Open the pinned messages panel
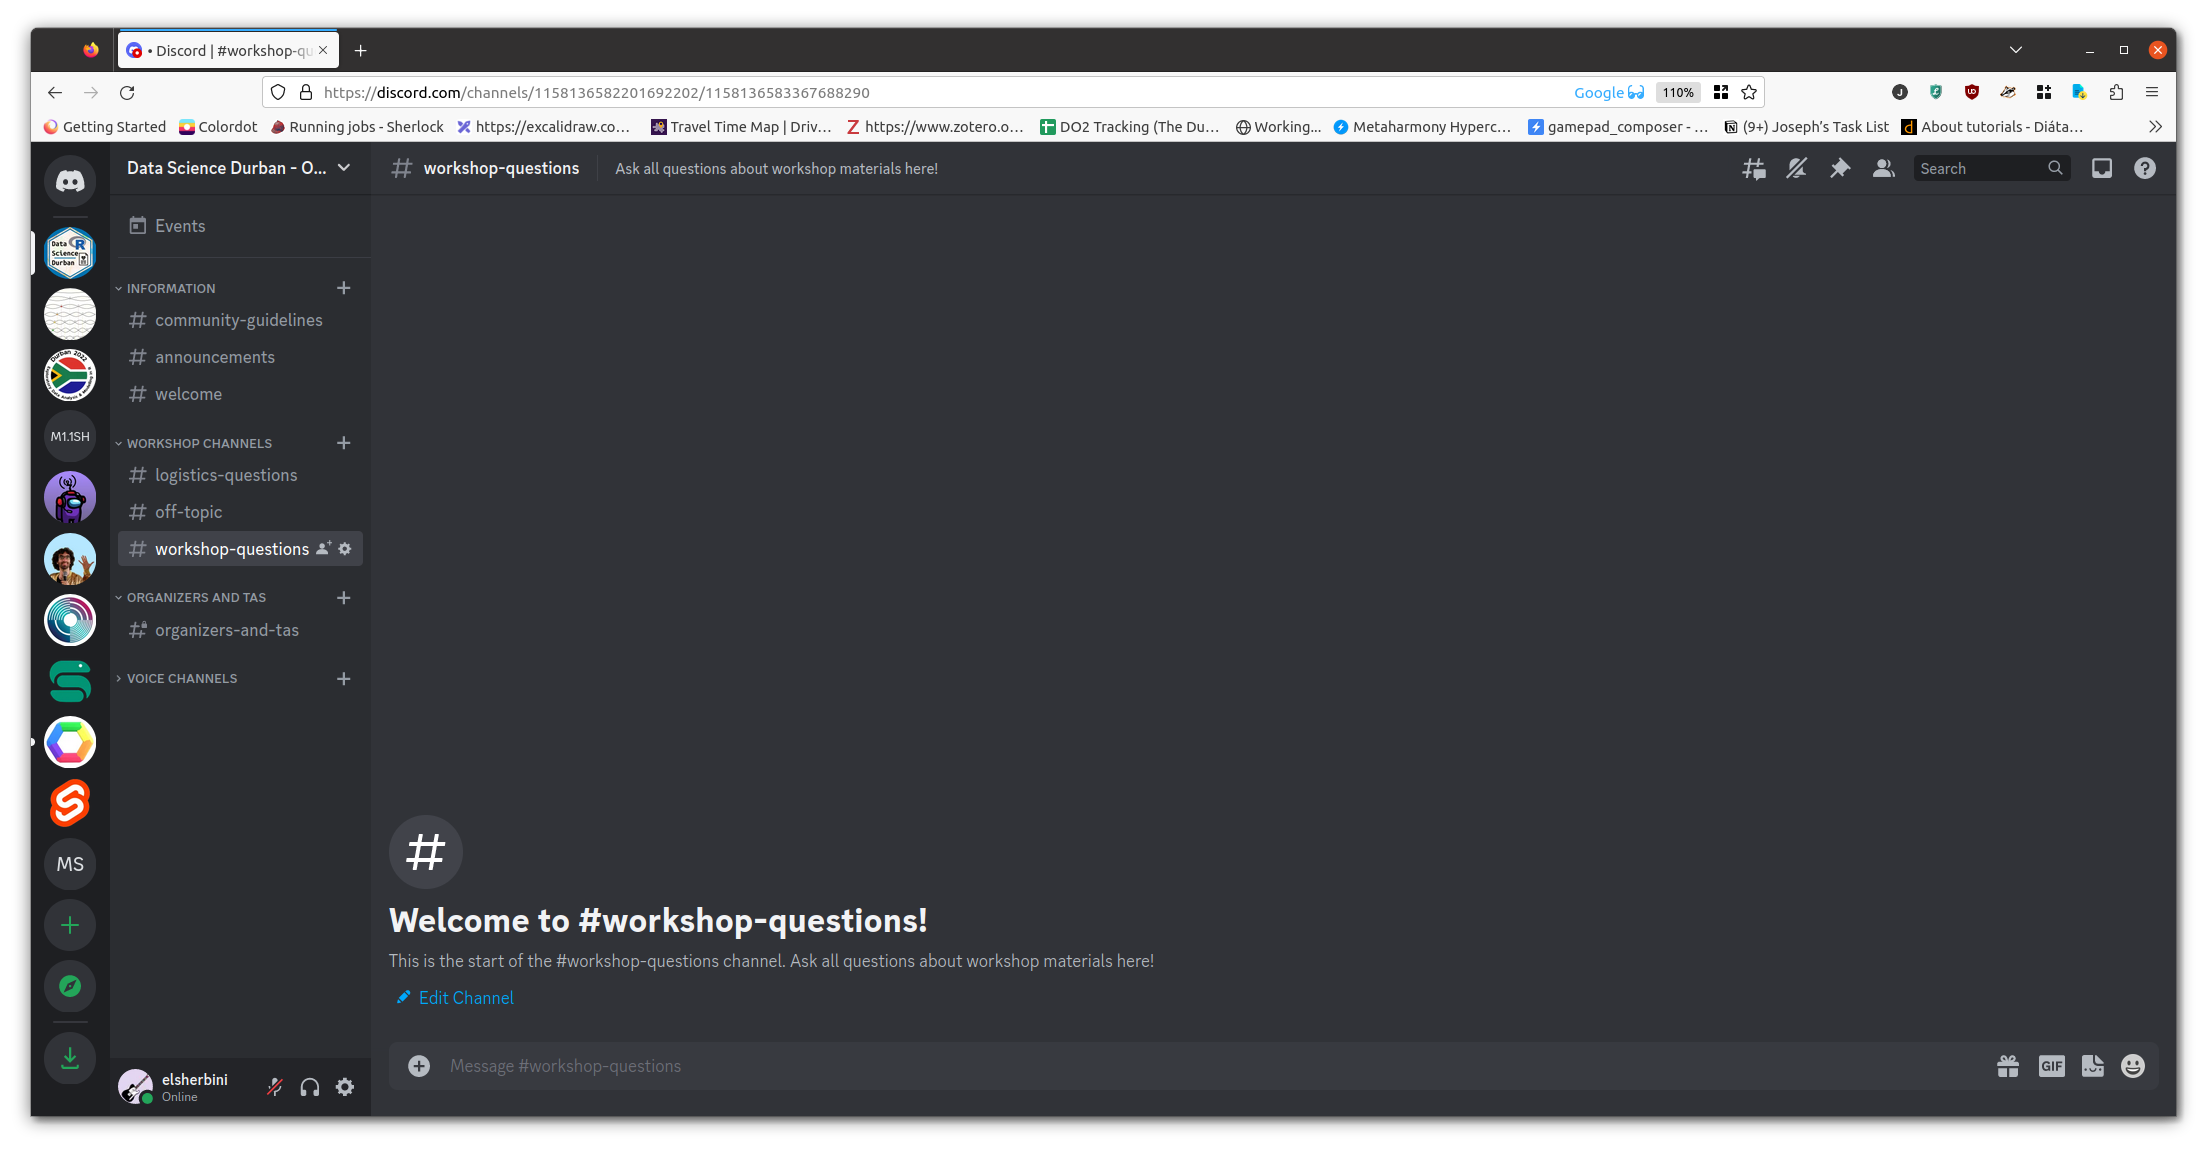2211x1154 pixels. pos(1840,168)
